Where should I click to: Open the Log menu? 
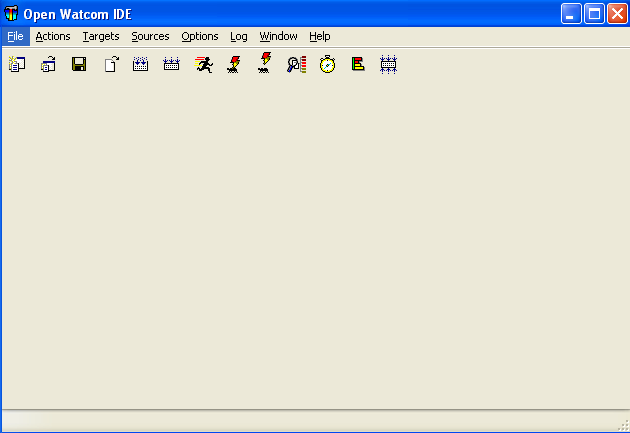click(x=239, y=36)
